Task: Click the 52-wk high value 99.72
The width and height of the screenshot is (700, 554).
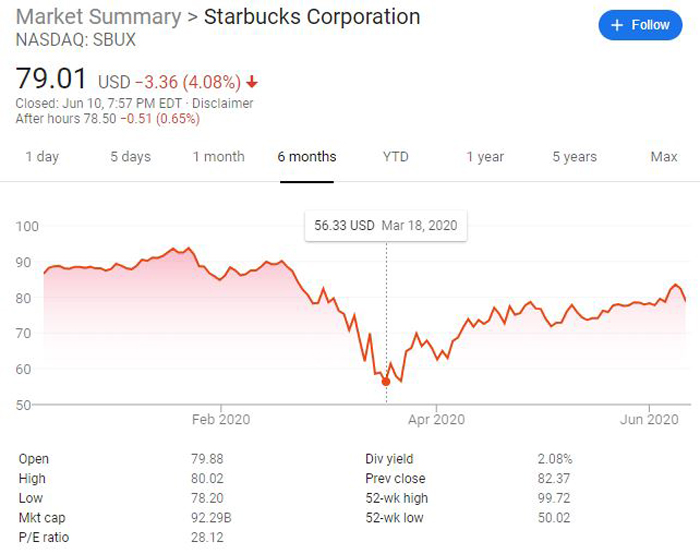Action: pos(554,498)
